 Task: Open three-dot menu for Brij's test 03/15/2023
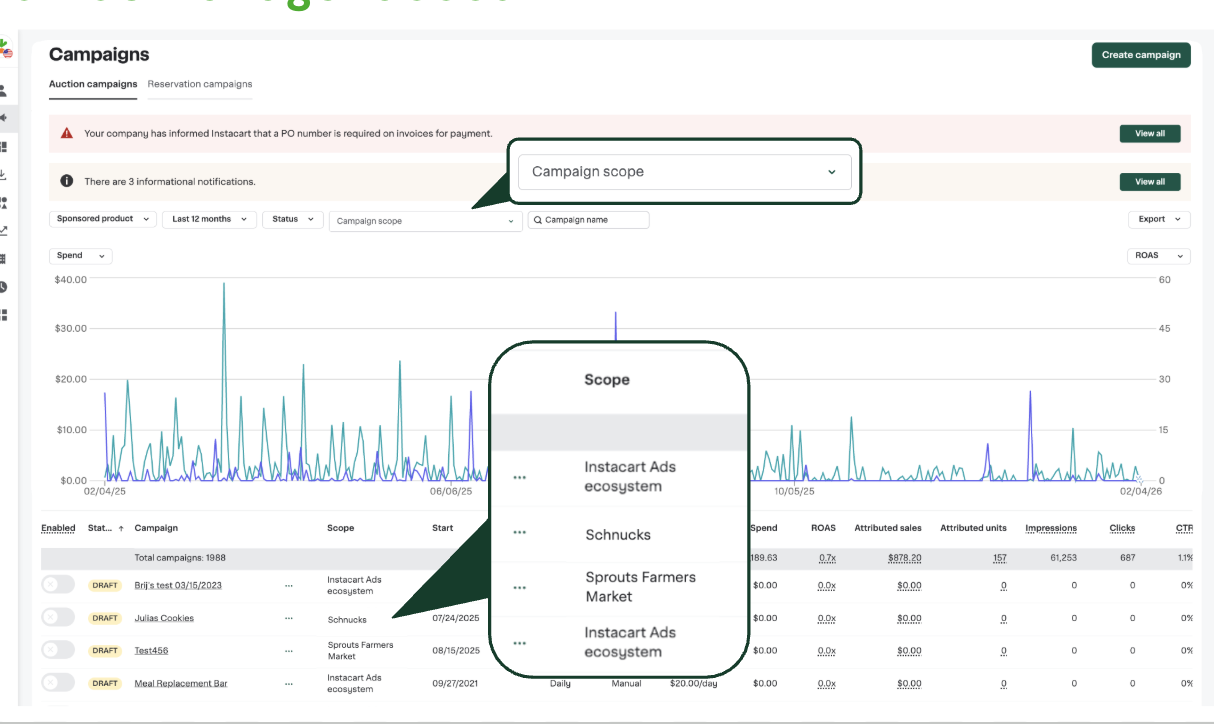coord(289,585)
